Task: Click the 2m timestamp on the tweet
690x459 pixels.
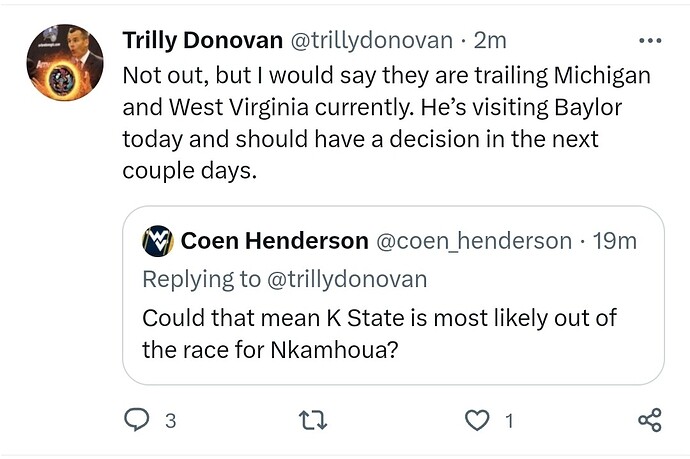Action: 491,41
